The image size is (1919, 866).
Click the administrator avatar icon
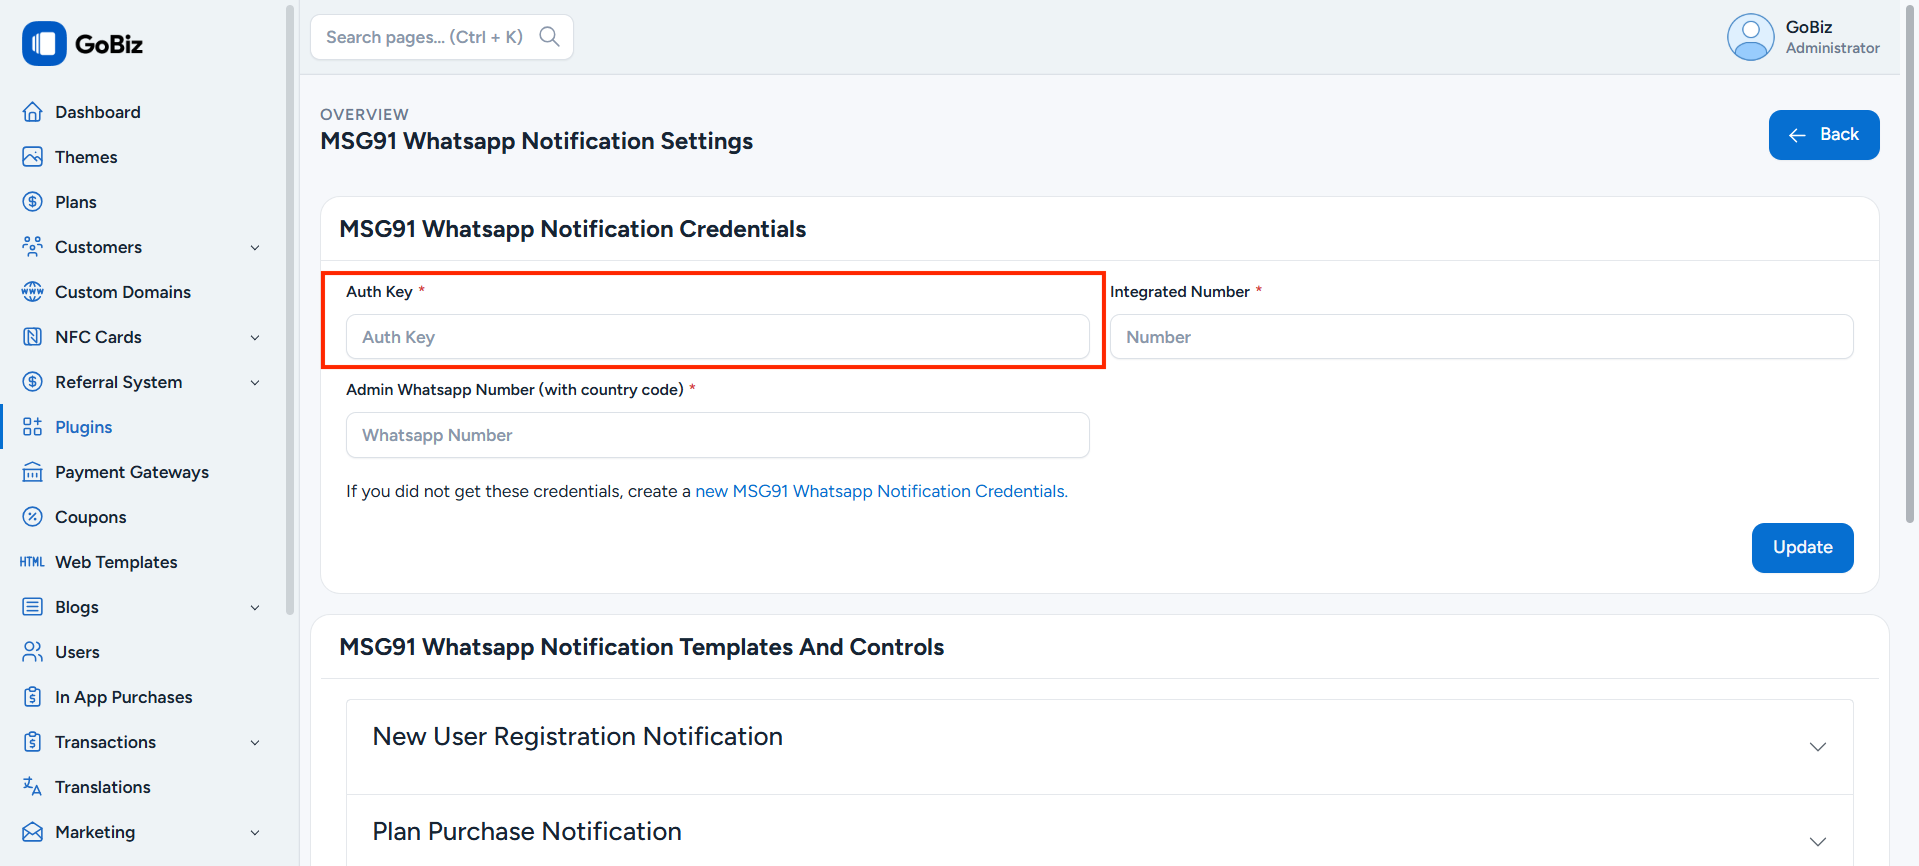(x=1750, y=37)
